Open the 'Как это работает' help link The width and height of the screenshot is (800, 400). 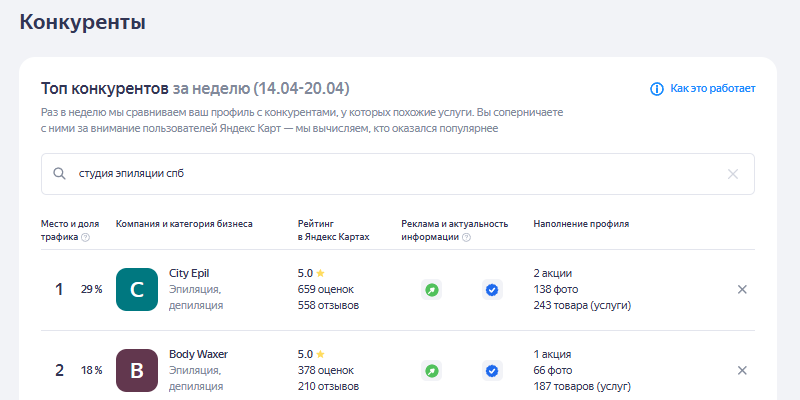click(712, 88)
